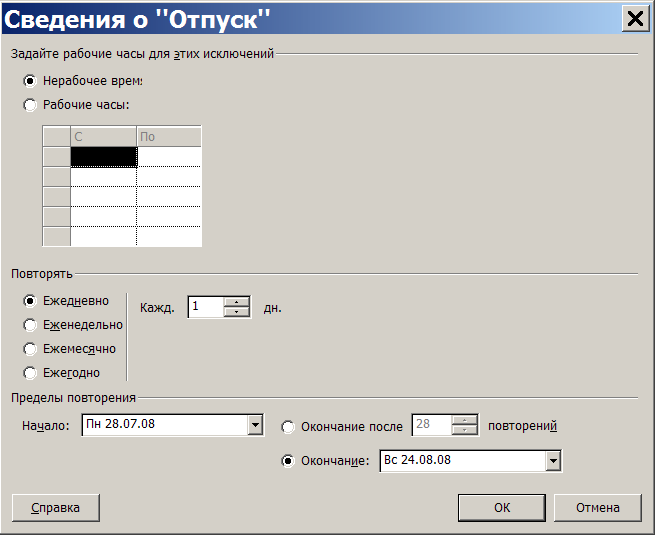This screenshot has height=535, width=655.
Task: Click the Отмена button
Action: click(x=598, y=508)
